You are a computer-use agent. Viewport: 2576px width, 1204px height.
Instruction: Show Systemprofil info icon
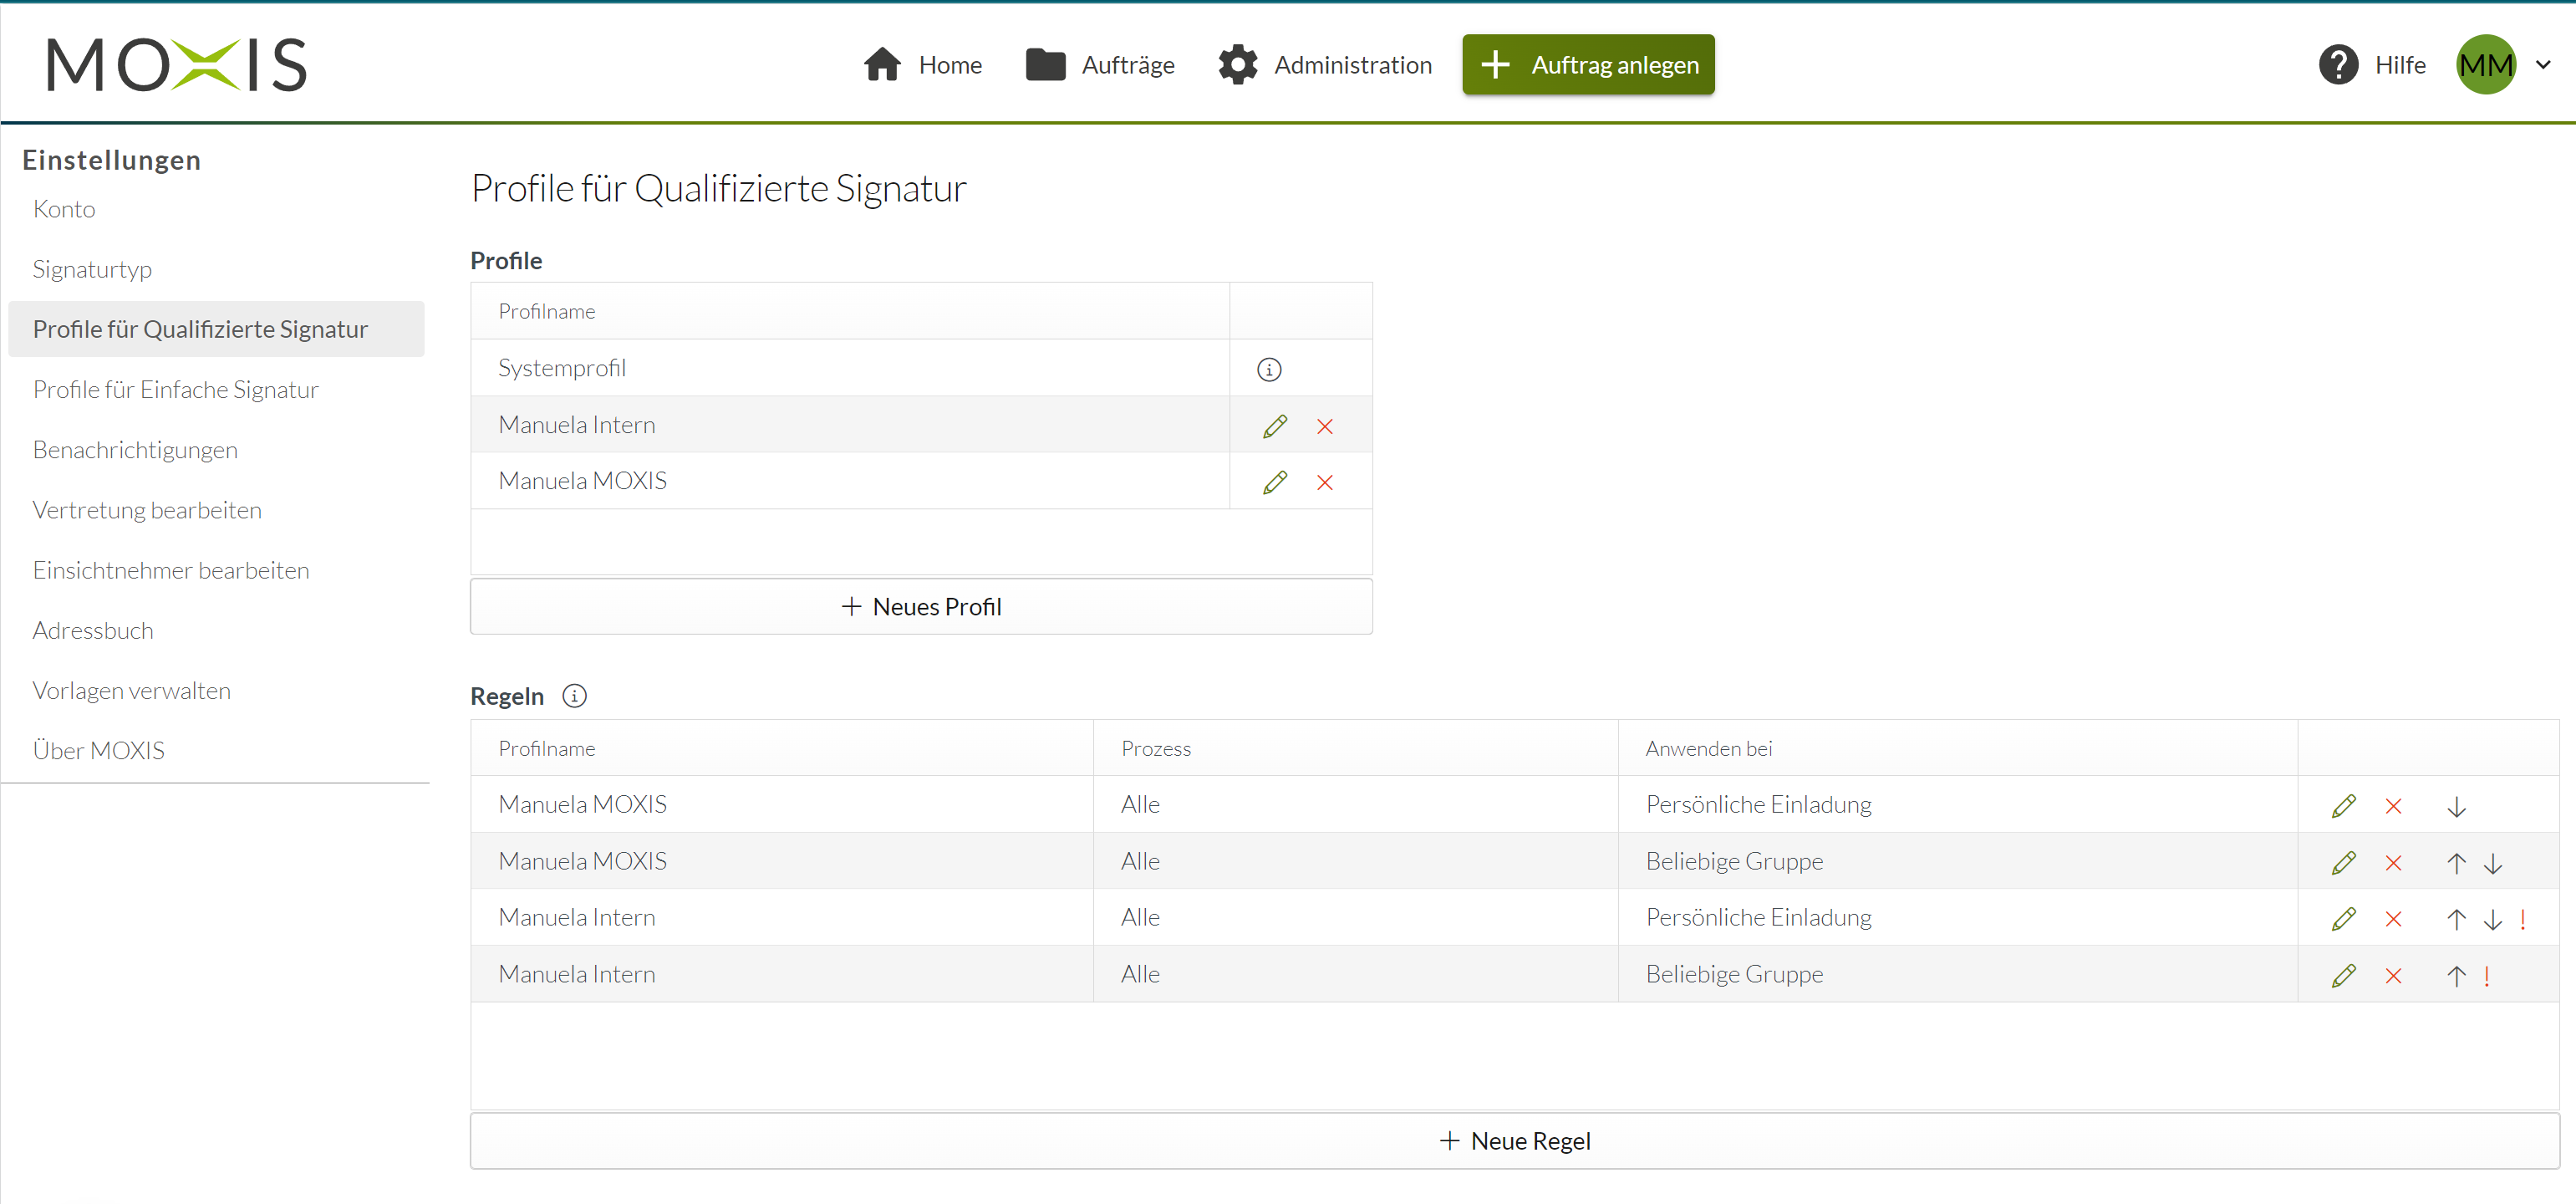[1269, 370]
